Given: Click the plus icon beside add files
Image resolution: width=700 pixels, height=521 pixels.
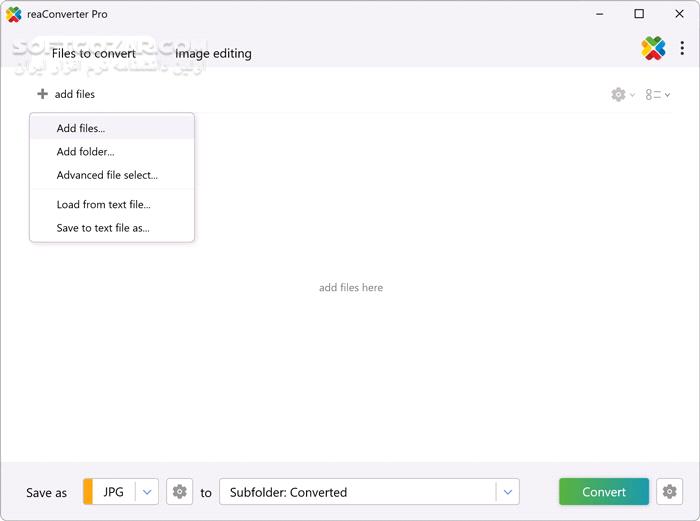Looking at the screenshot, I should click(x=42, y=94).
